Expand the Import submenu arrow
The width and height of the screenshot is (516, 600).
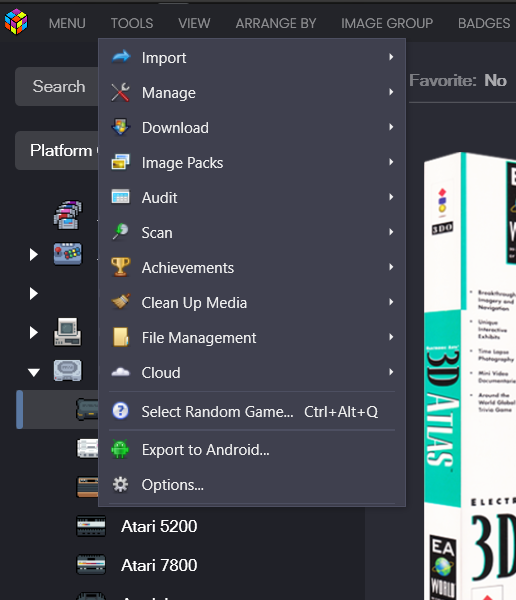point(391,57)
